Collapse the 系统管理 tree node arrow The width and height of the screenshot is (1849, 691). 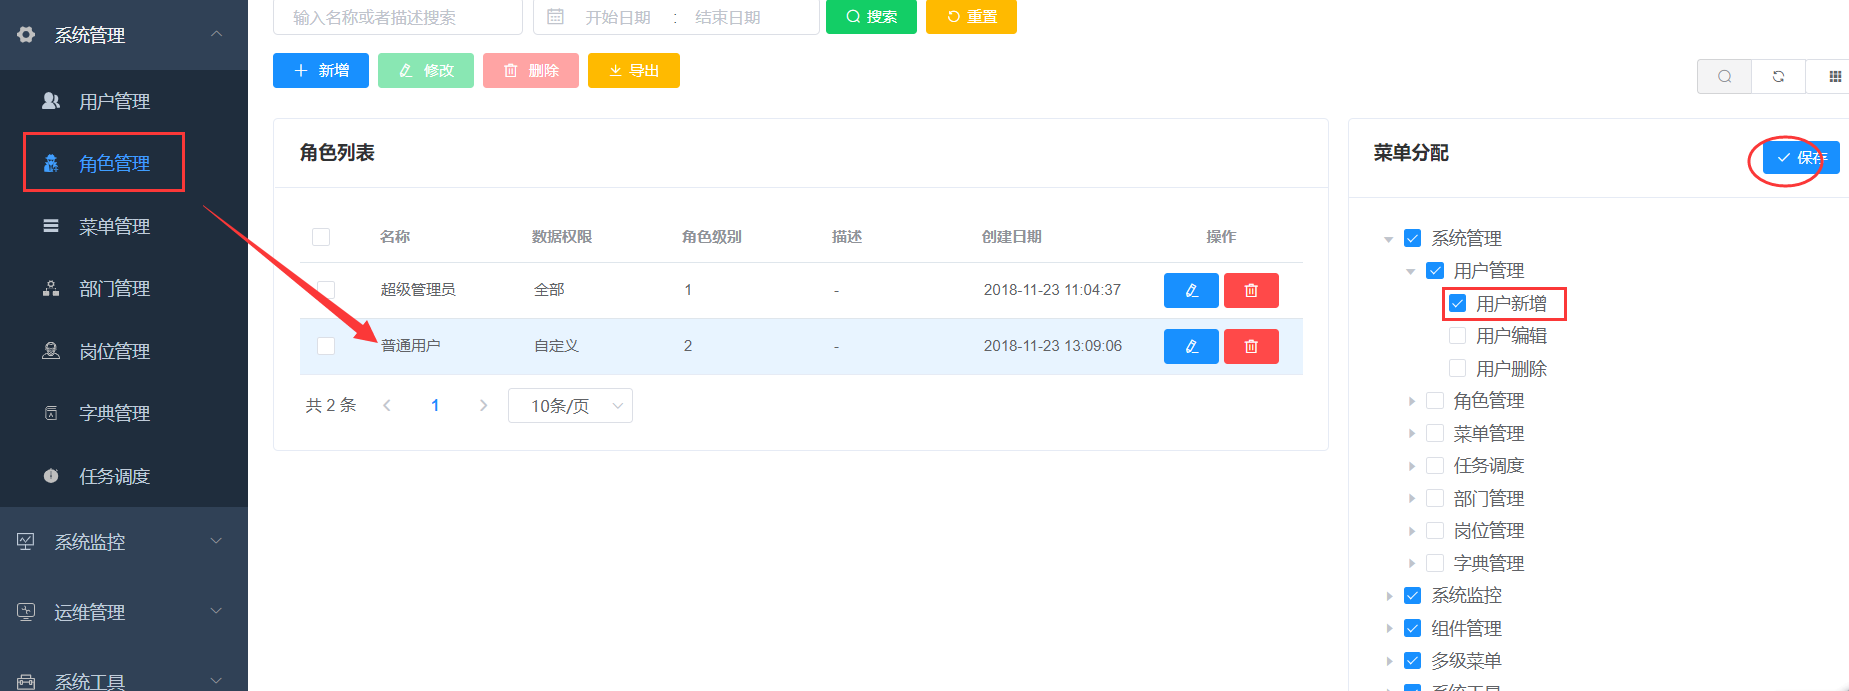click(1389, 239)
